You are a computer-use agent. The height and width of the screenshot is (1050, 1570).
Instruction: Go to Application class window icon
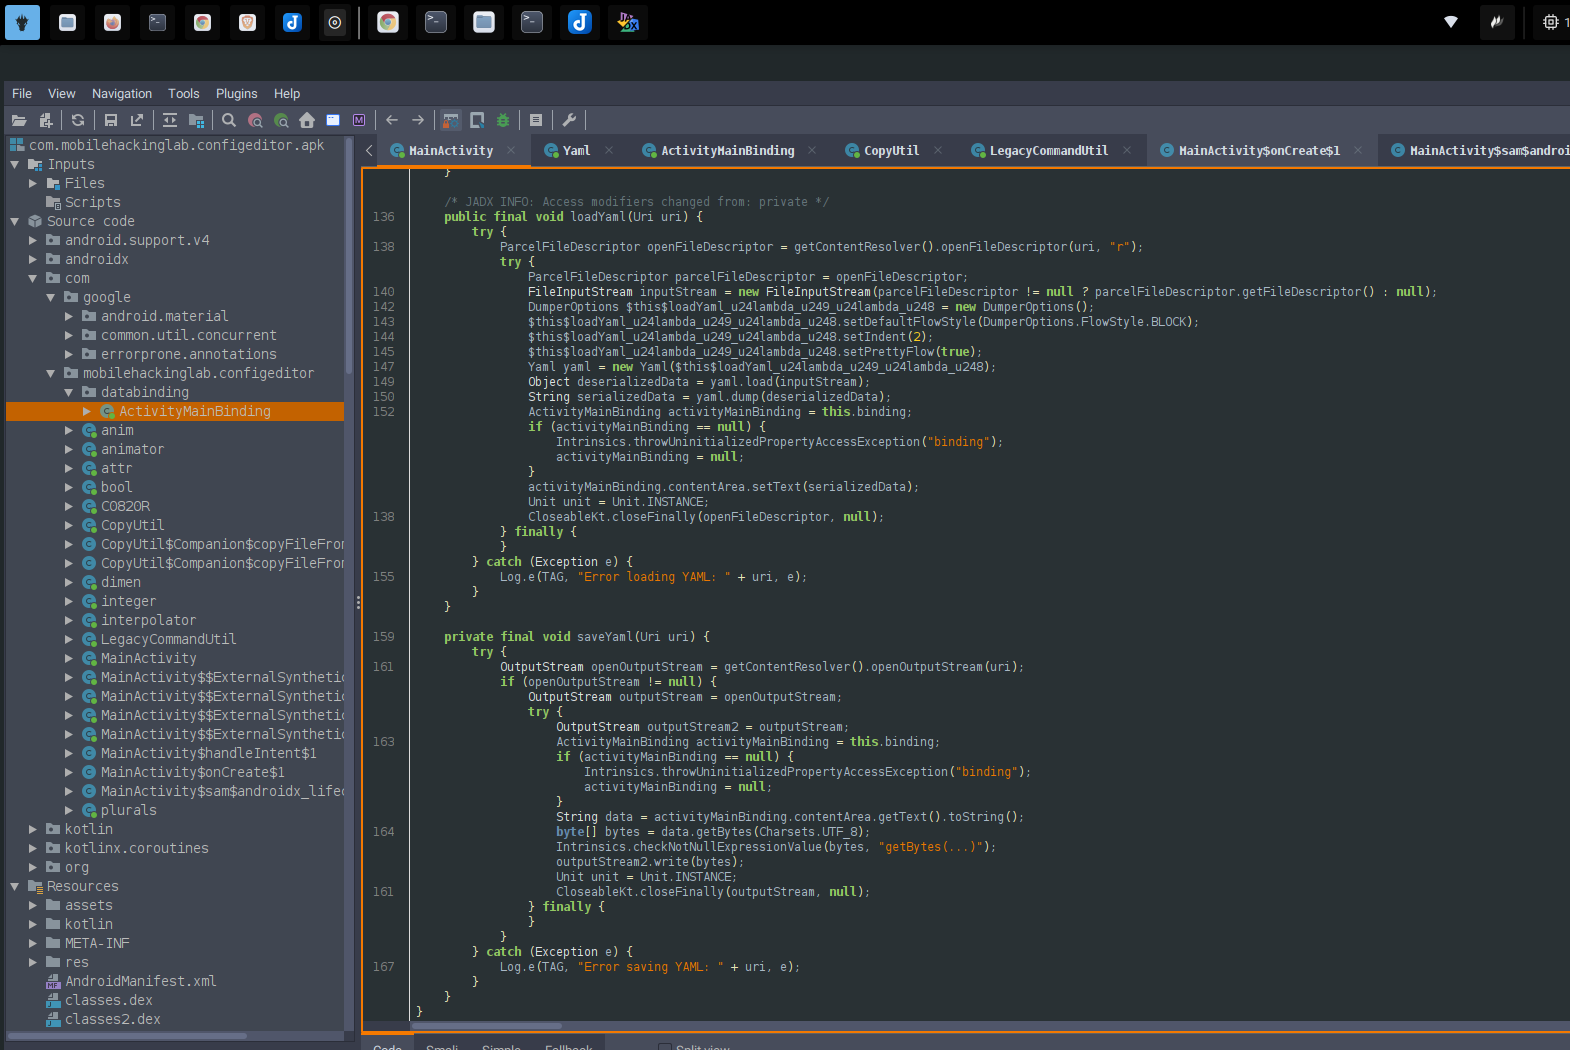(x=333, y=120)
